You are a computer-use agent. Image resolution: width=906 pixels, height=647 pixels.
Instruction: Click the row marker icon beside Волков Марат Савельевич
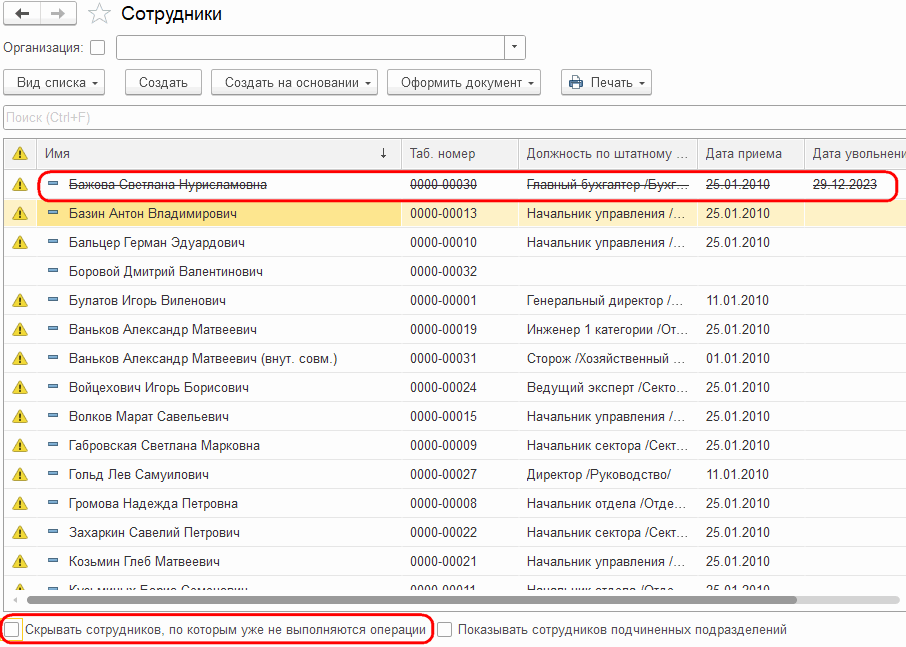[53, 416]
